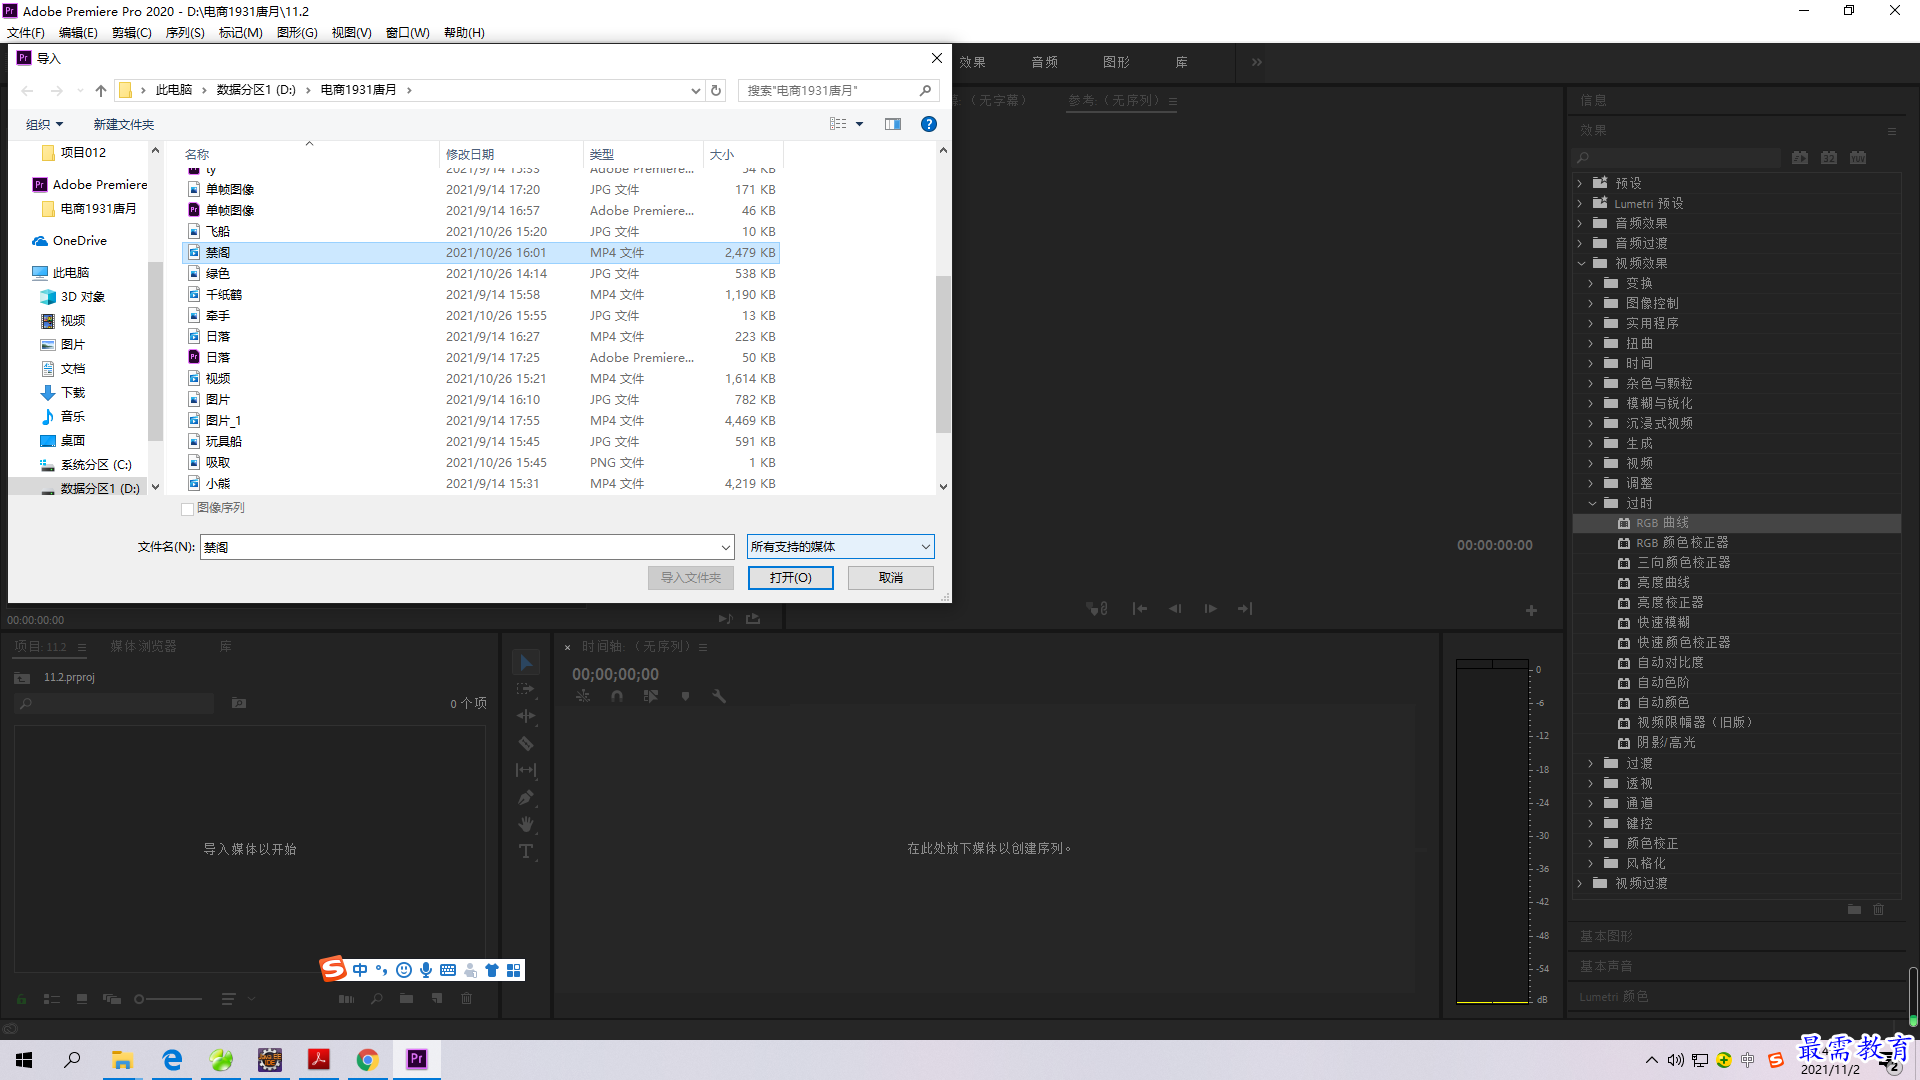Click Project panel trash delete icon
1920x1080 pixels.
point(466,999)
